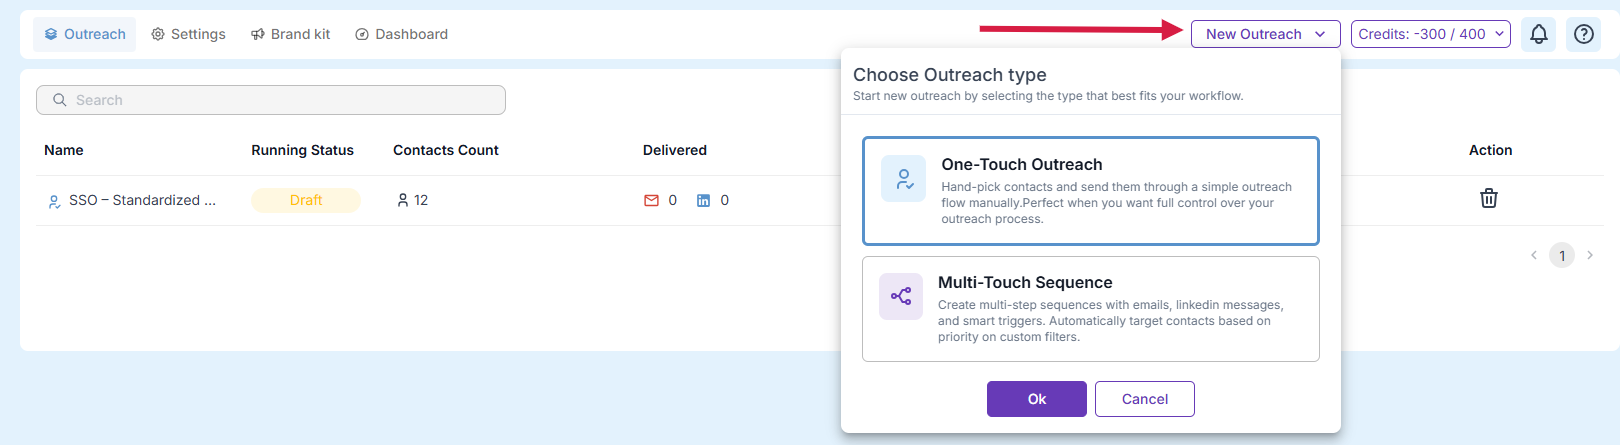Open the Dashboard tab

[x=401, y=34]
